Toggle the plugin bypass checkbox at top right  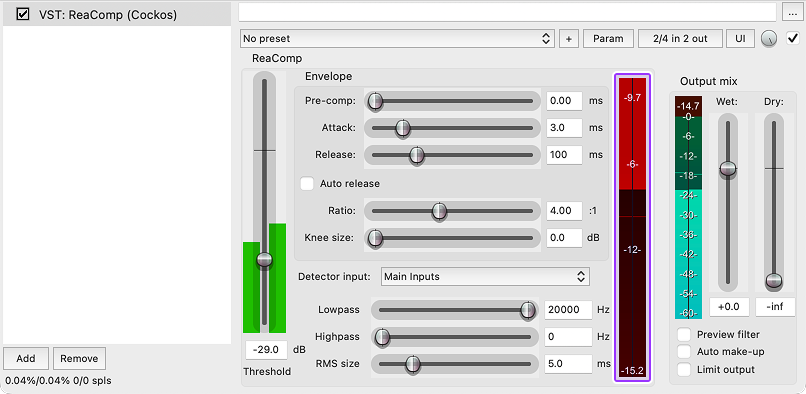(793, 38)
